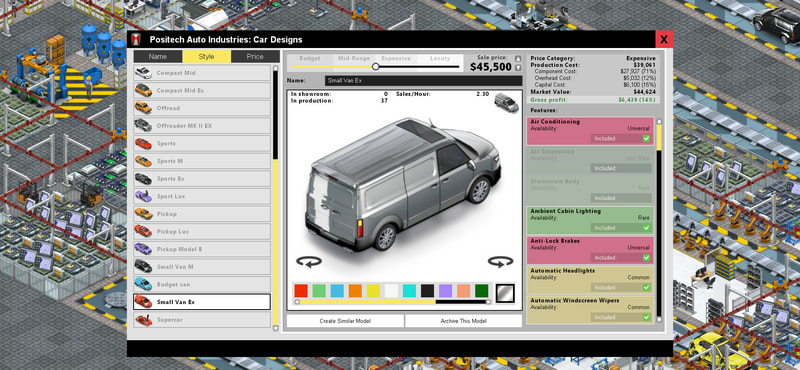Click the purple Sport Lux car icon
This screenshot has height=370, width=800.
click(143, 196)
